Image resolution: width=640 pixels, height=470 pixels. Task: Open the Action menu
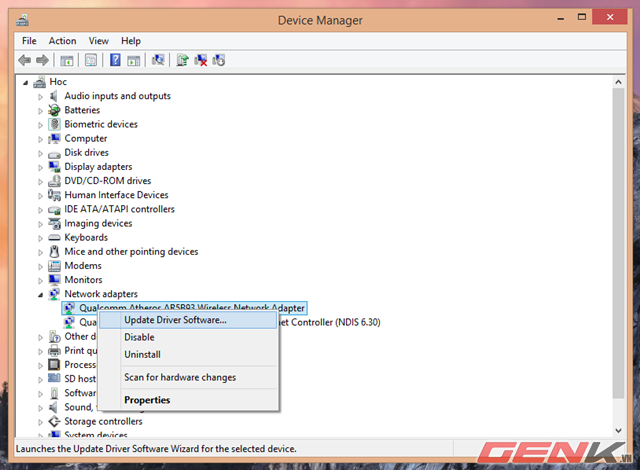62,41
